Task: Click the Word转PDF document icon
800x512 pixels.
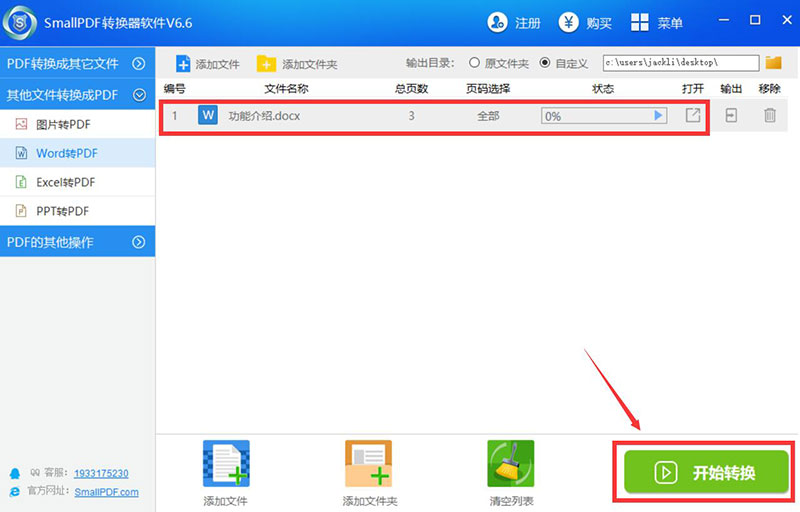Action: (x=21, y=153)
